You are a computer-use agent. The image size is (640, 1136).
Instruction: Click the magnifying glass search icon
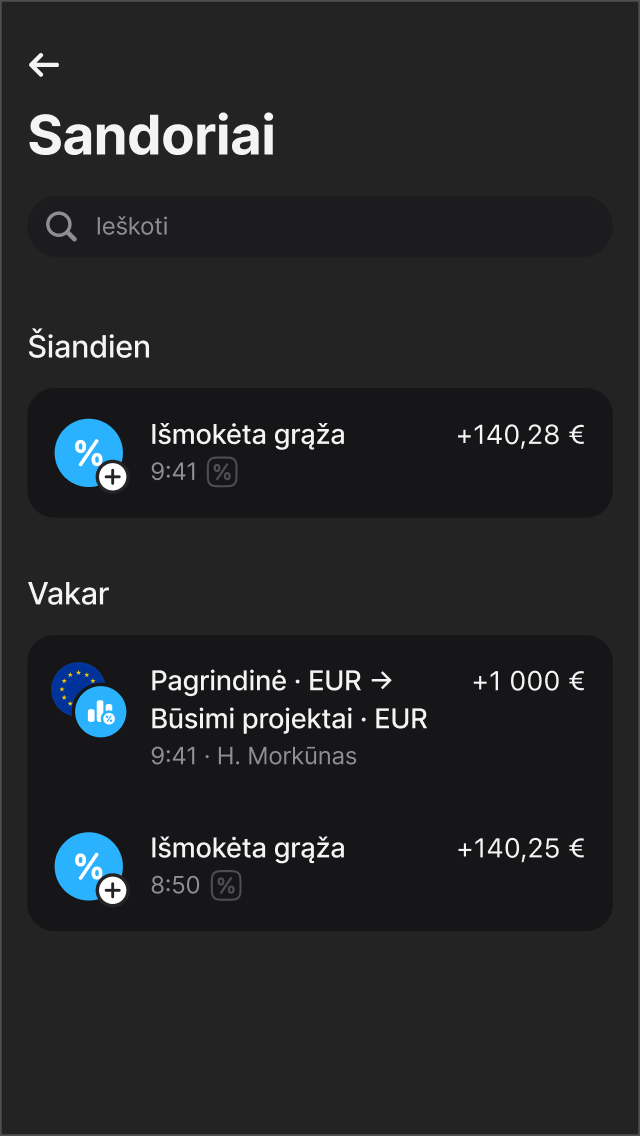click(x=60, y=226)
